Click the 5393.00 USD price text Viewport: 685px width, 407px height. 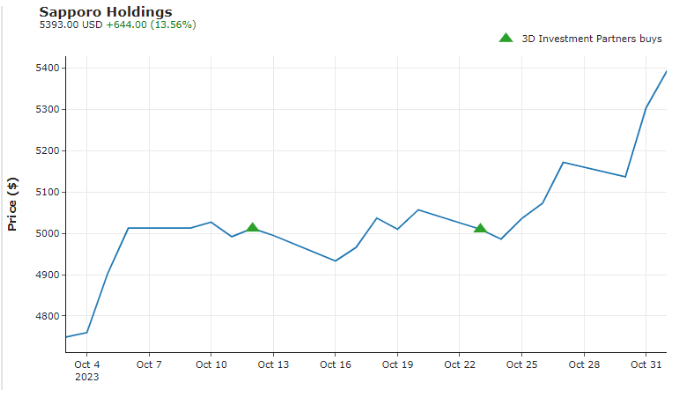[x=70, y=24]
